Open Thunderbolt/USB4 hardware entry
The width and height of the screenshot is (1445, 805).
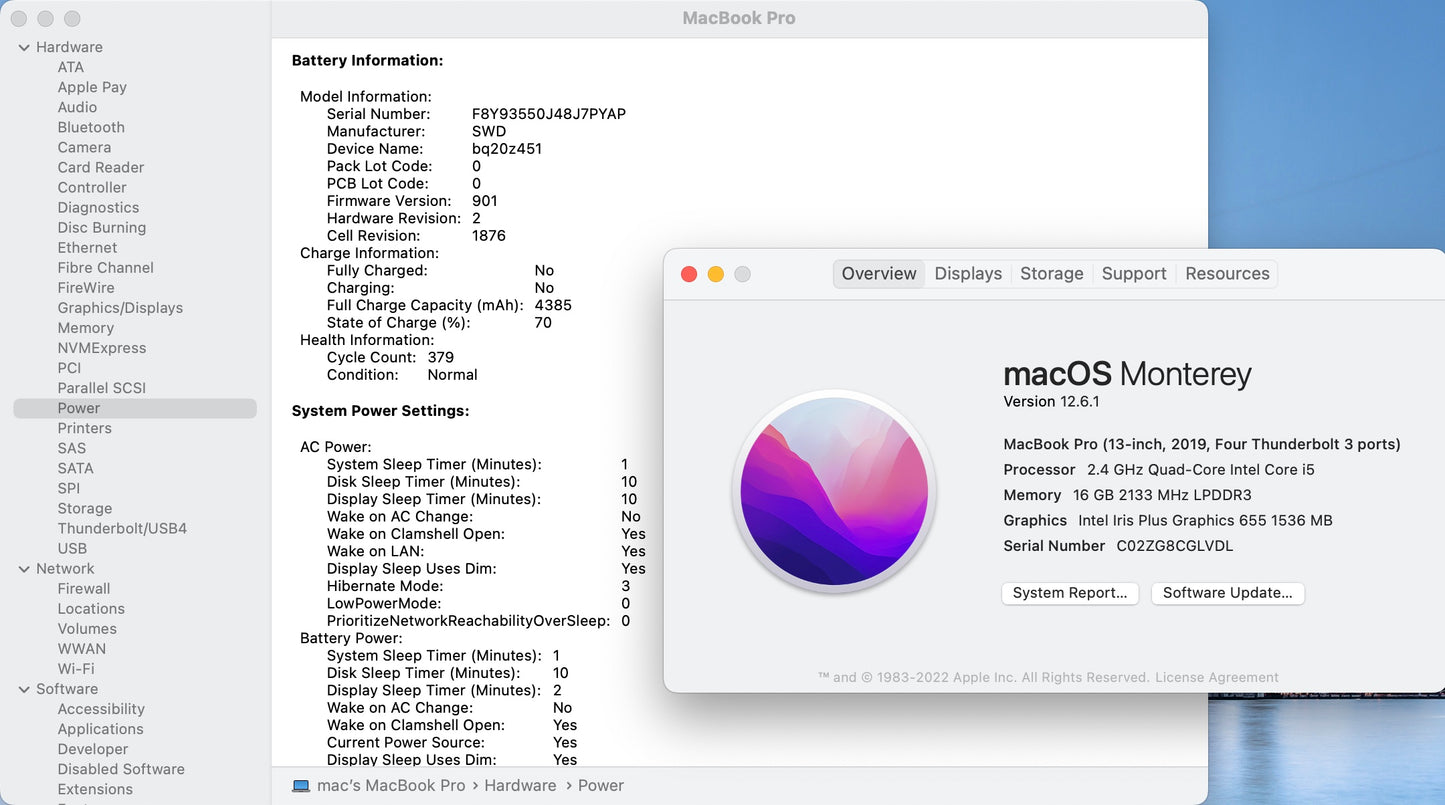point(122,528)
